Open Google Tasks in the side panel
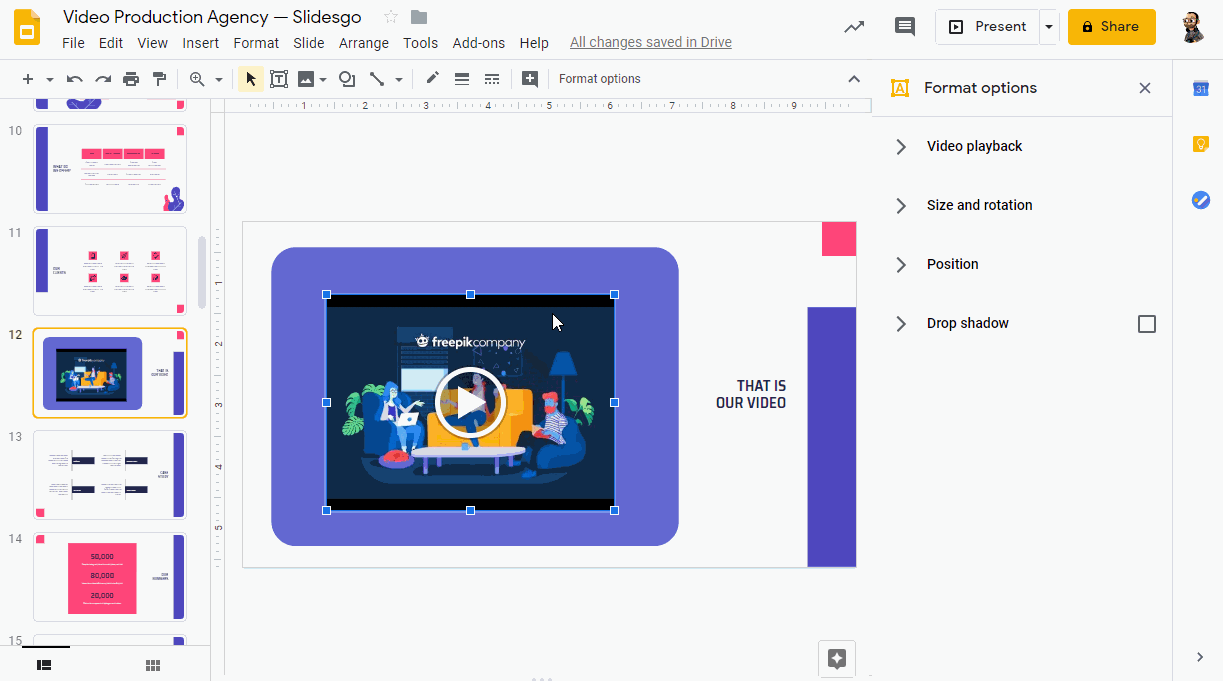 (x=1200, y=200)
